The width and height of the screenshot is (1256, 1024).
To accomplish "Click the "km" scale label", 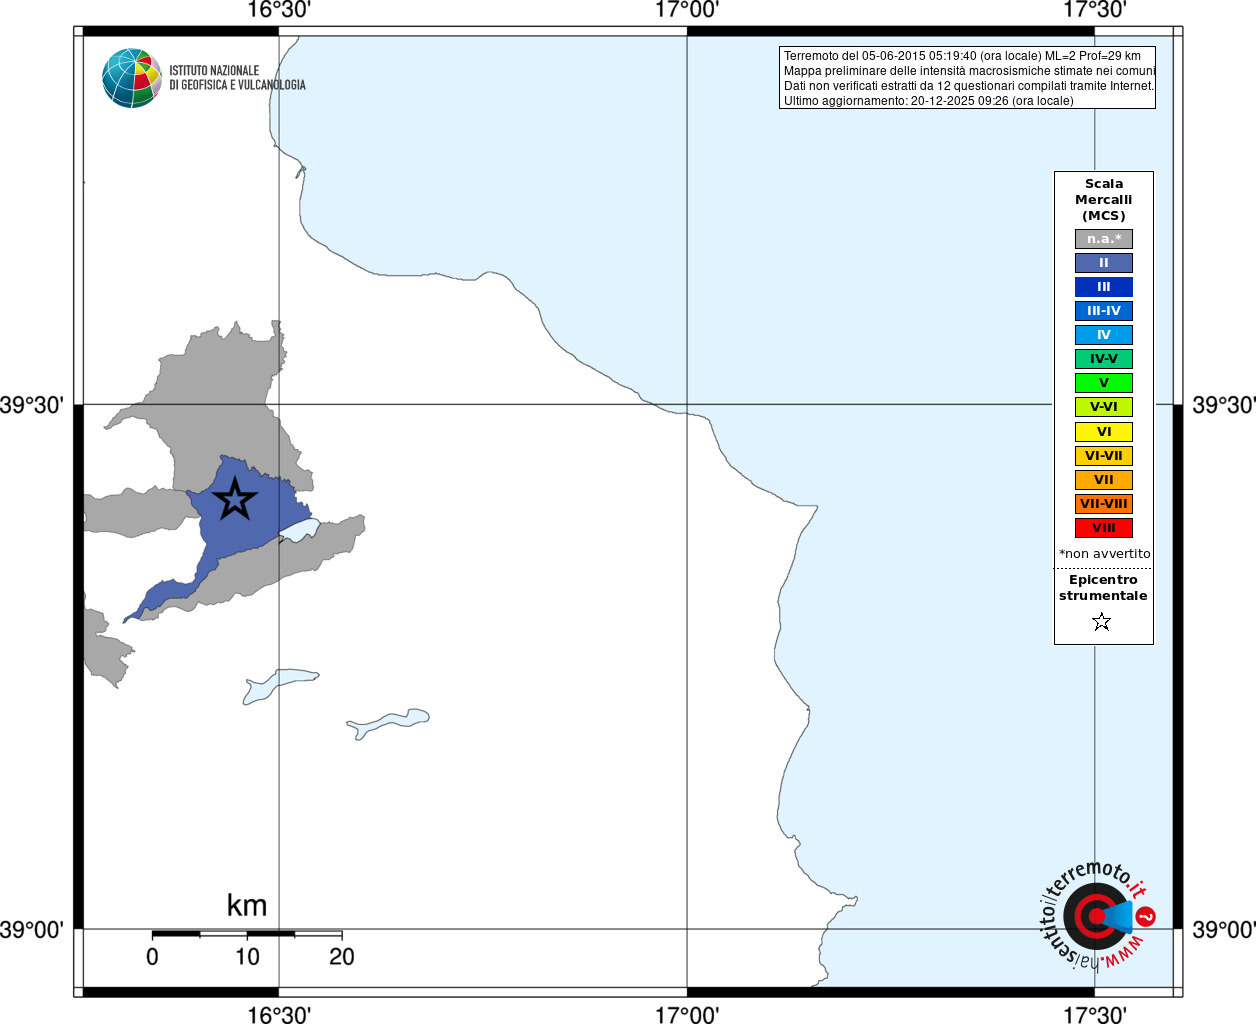I will point(247,905).
